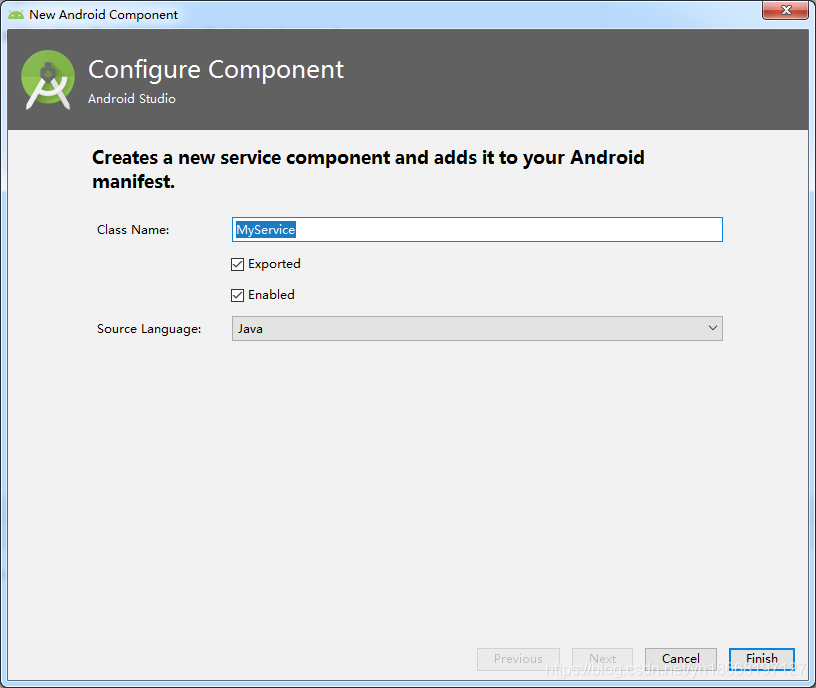The width and height of the screenshot is (816, 688).
Task: Close the New Android Component dialog
Action: (786, 10)
